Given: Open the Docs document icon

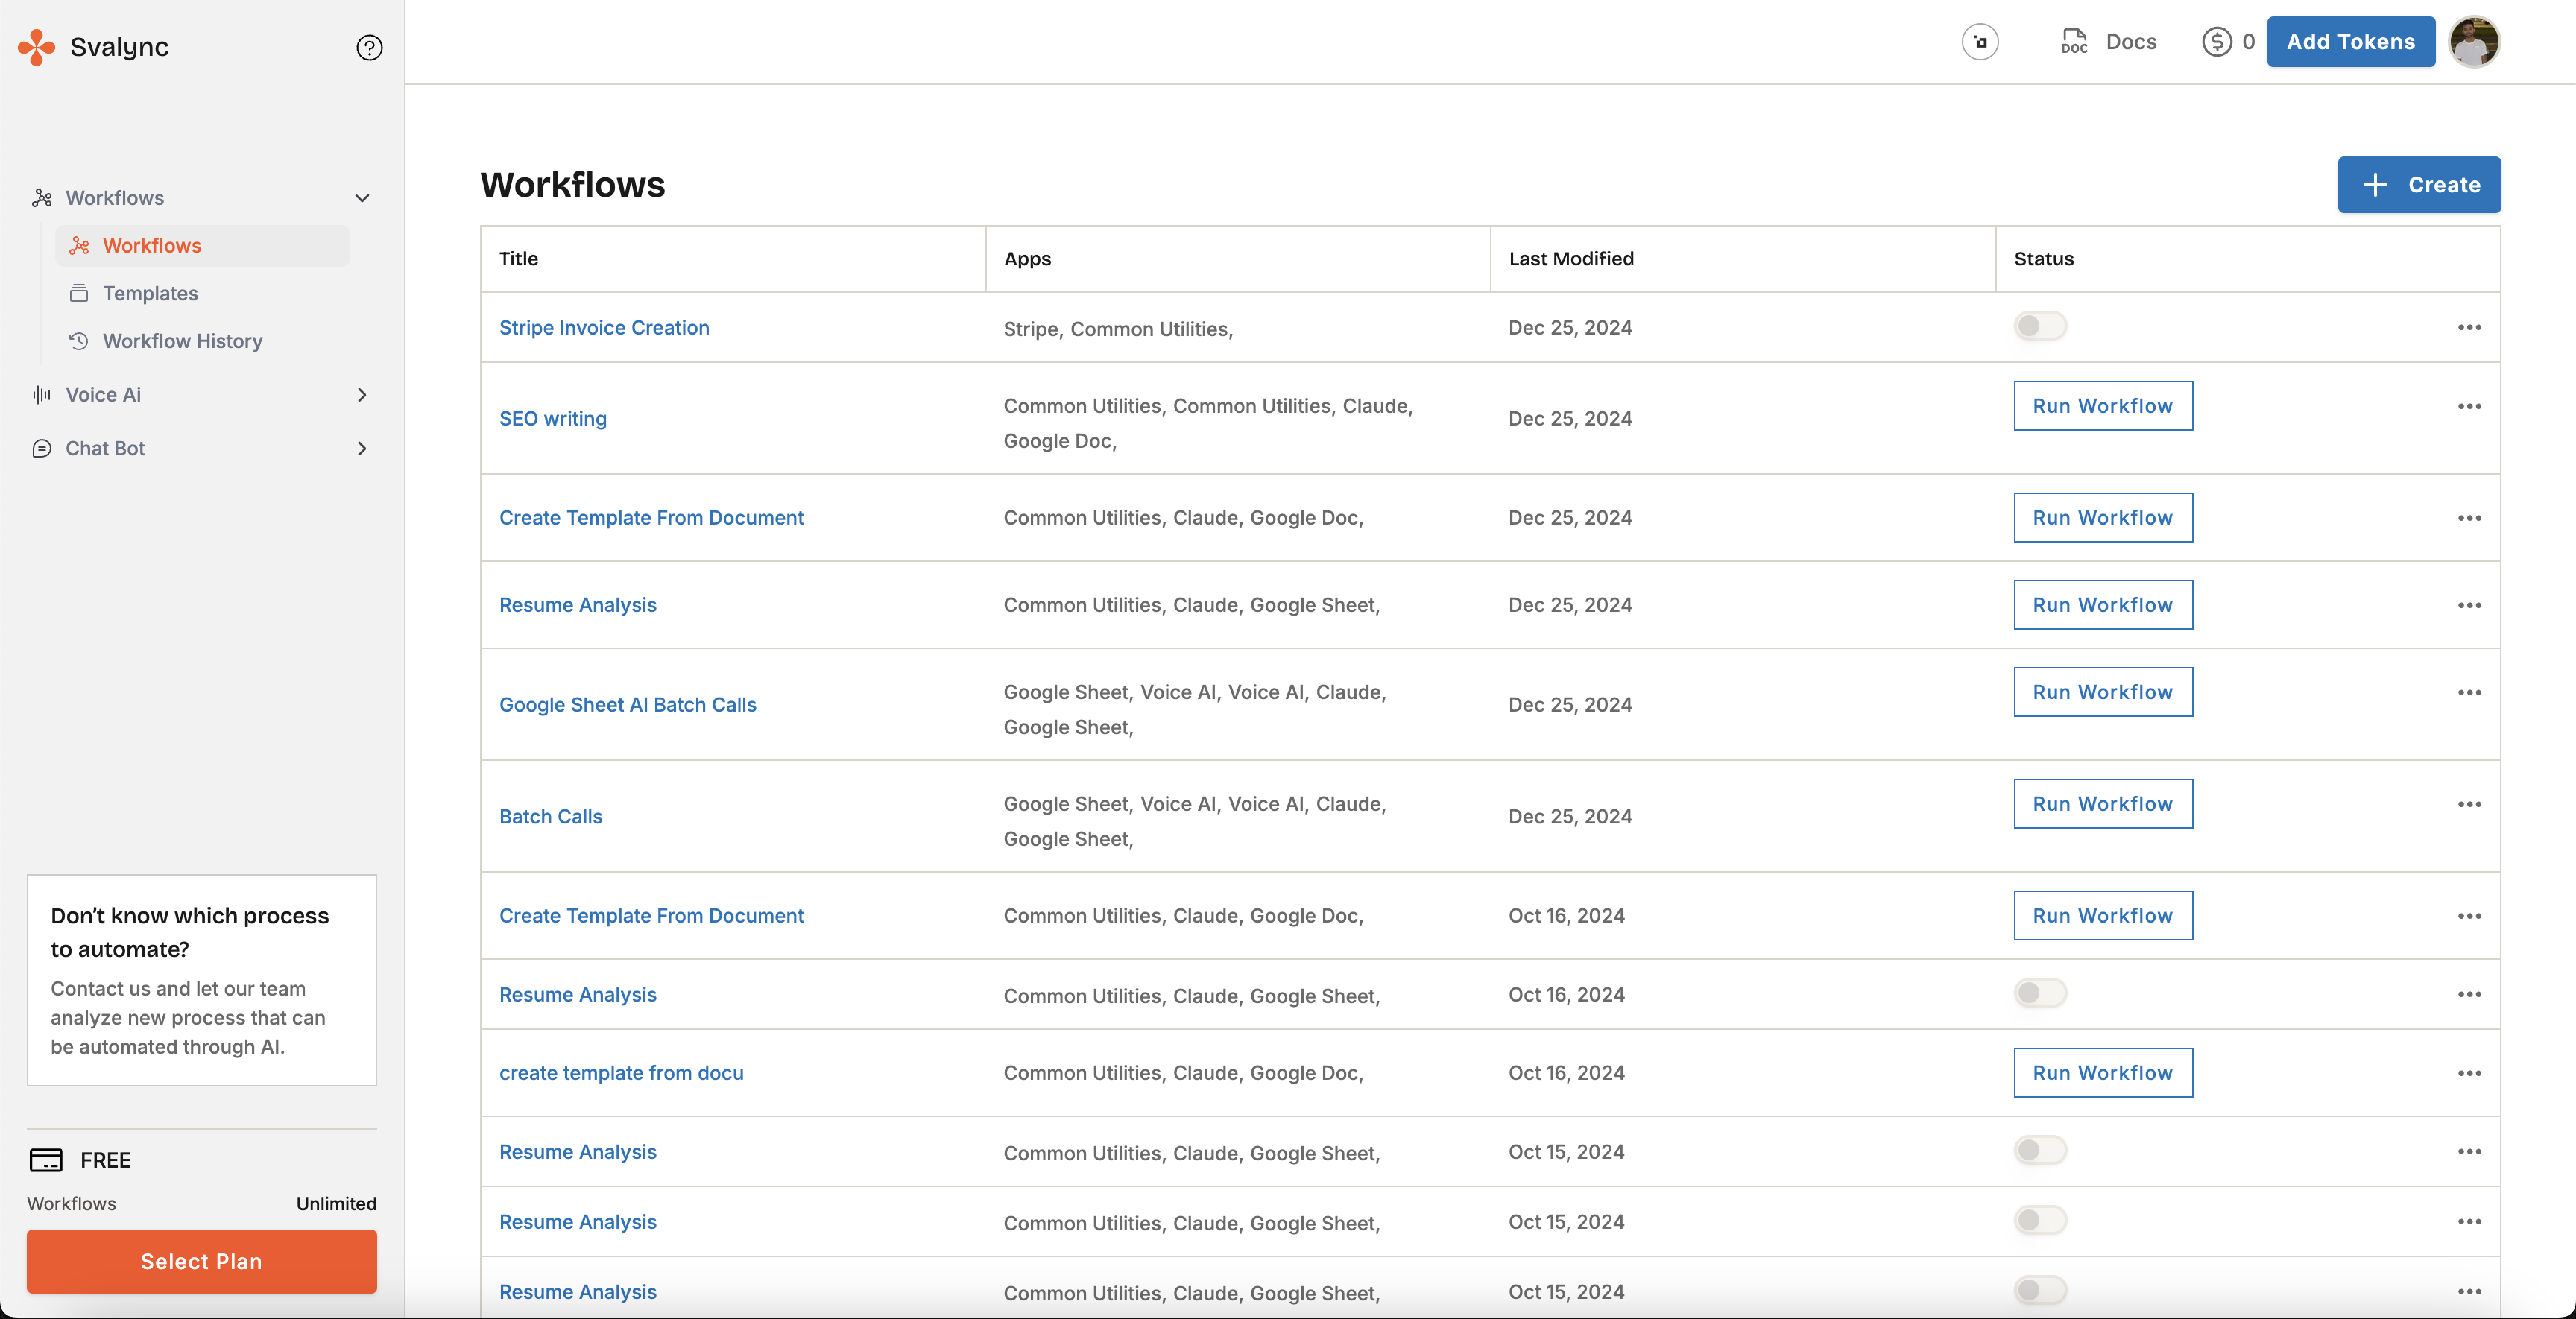Looking at the screenshot, I should [2074, 42].
